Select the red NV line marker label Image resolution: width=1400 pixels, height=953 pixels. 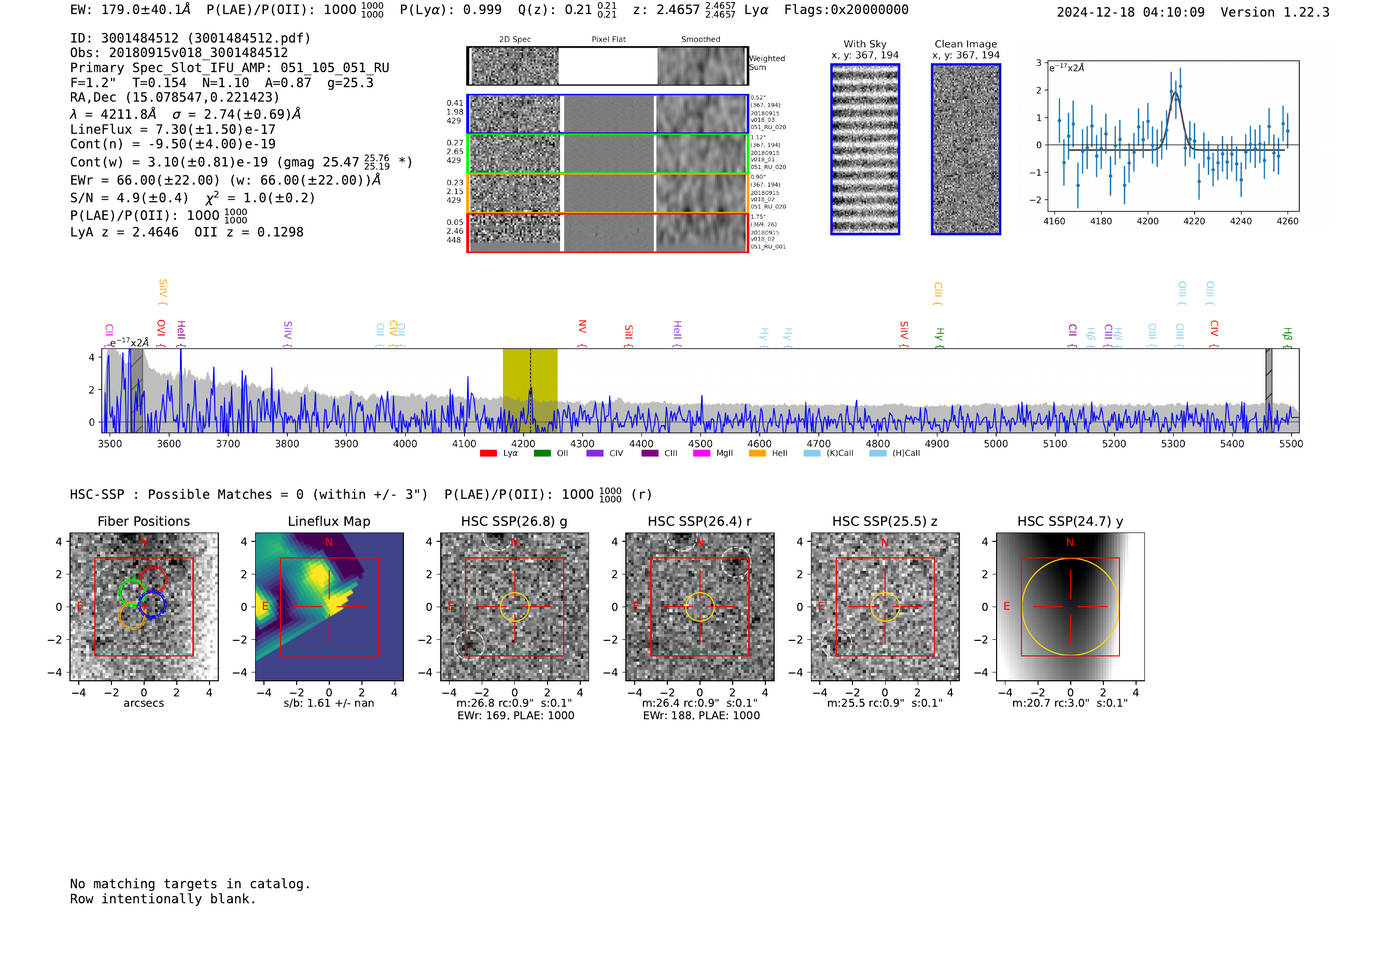(x=582, y=334)
